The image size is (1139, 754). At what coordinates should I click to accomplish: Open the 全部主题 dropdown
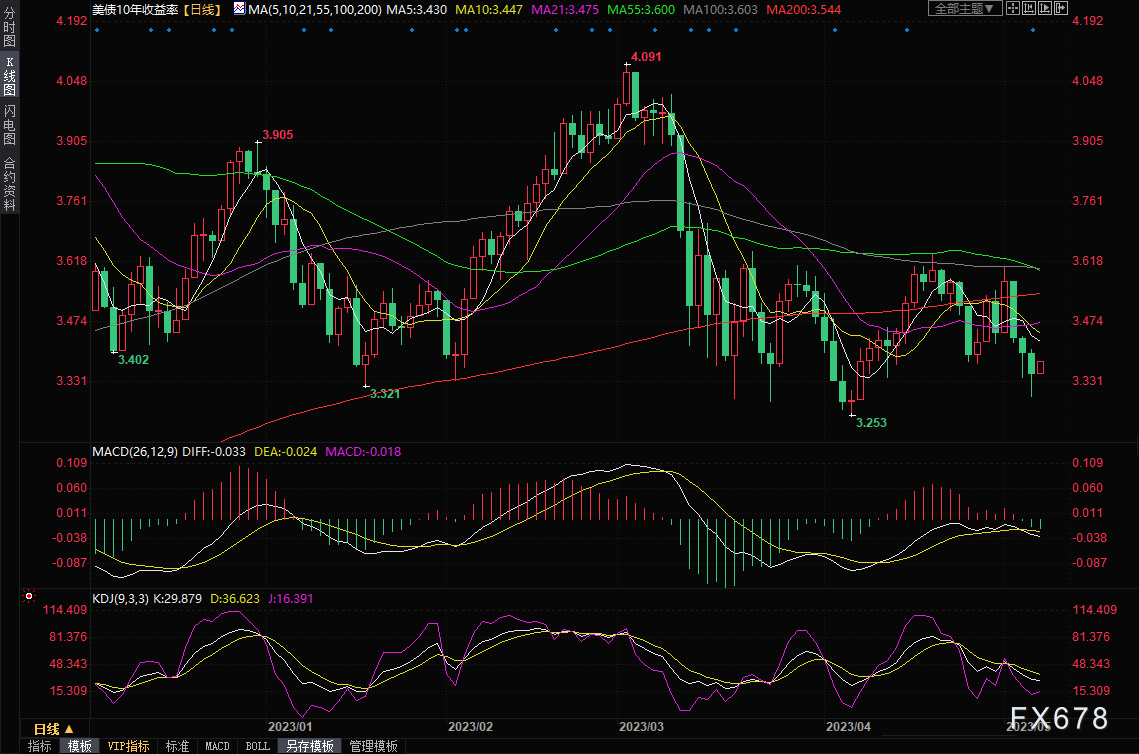click(x=965, y=9)
